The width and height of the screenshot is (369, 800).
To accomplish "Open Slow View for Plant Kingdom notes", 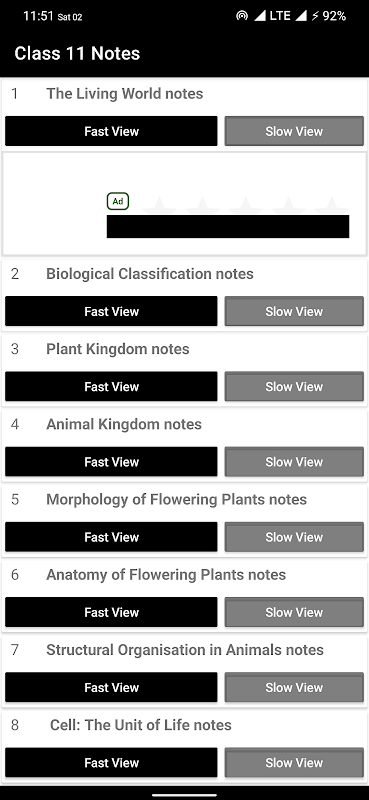I will tap(294, 387).
